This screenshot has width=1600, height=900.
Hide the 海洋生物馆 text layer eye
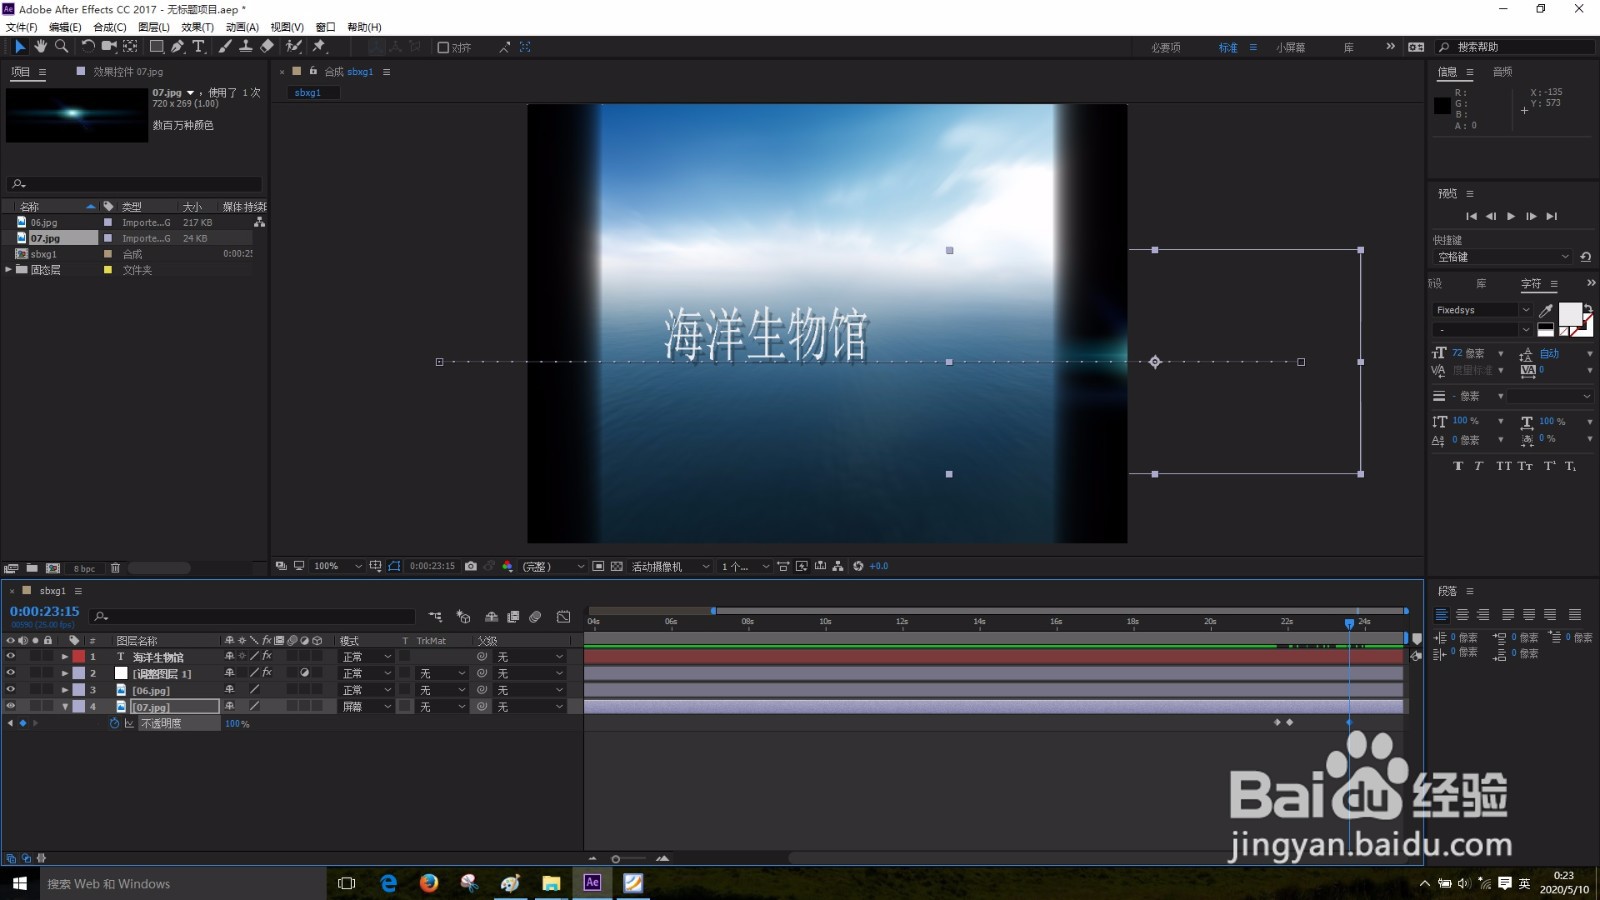coord(11,657)
